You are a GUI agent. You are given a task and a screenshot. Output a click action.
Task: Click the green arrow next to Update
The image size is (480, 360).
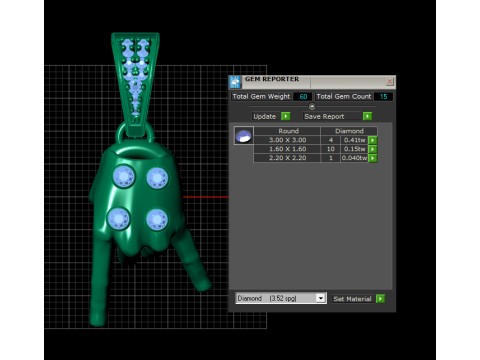coord(285,116)
